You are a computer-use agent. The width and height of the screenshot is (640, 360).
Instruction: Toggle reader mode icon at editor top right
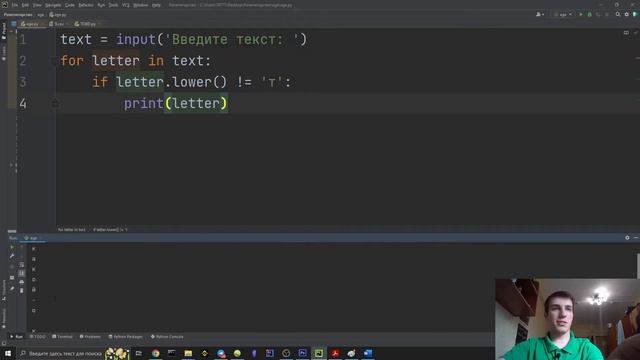(x=626, y=33)
